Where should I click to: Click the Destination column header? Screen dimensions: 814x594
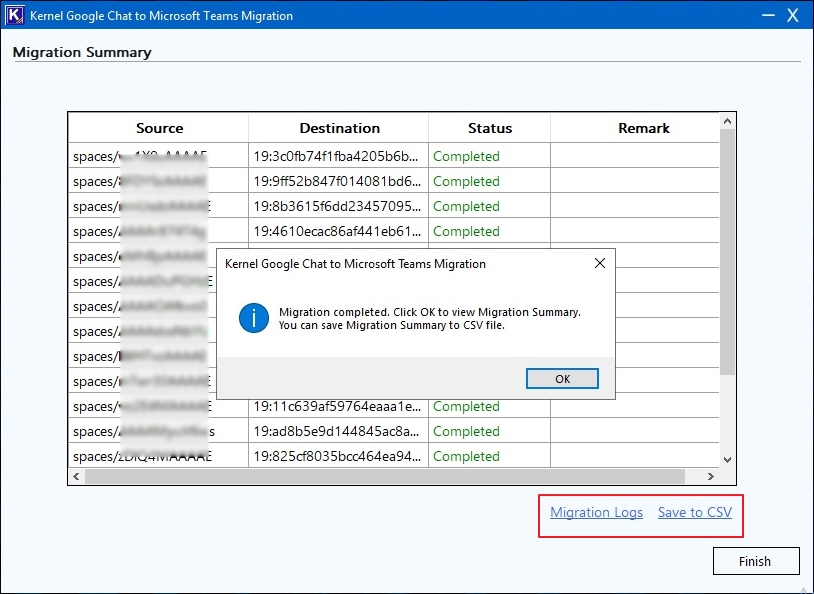(x=339, y=128)
